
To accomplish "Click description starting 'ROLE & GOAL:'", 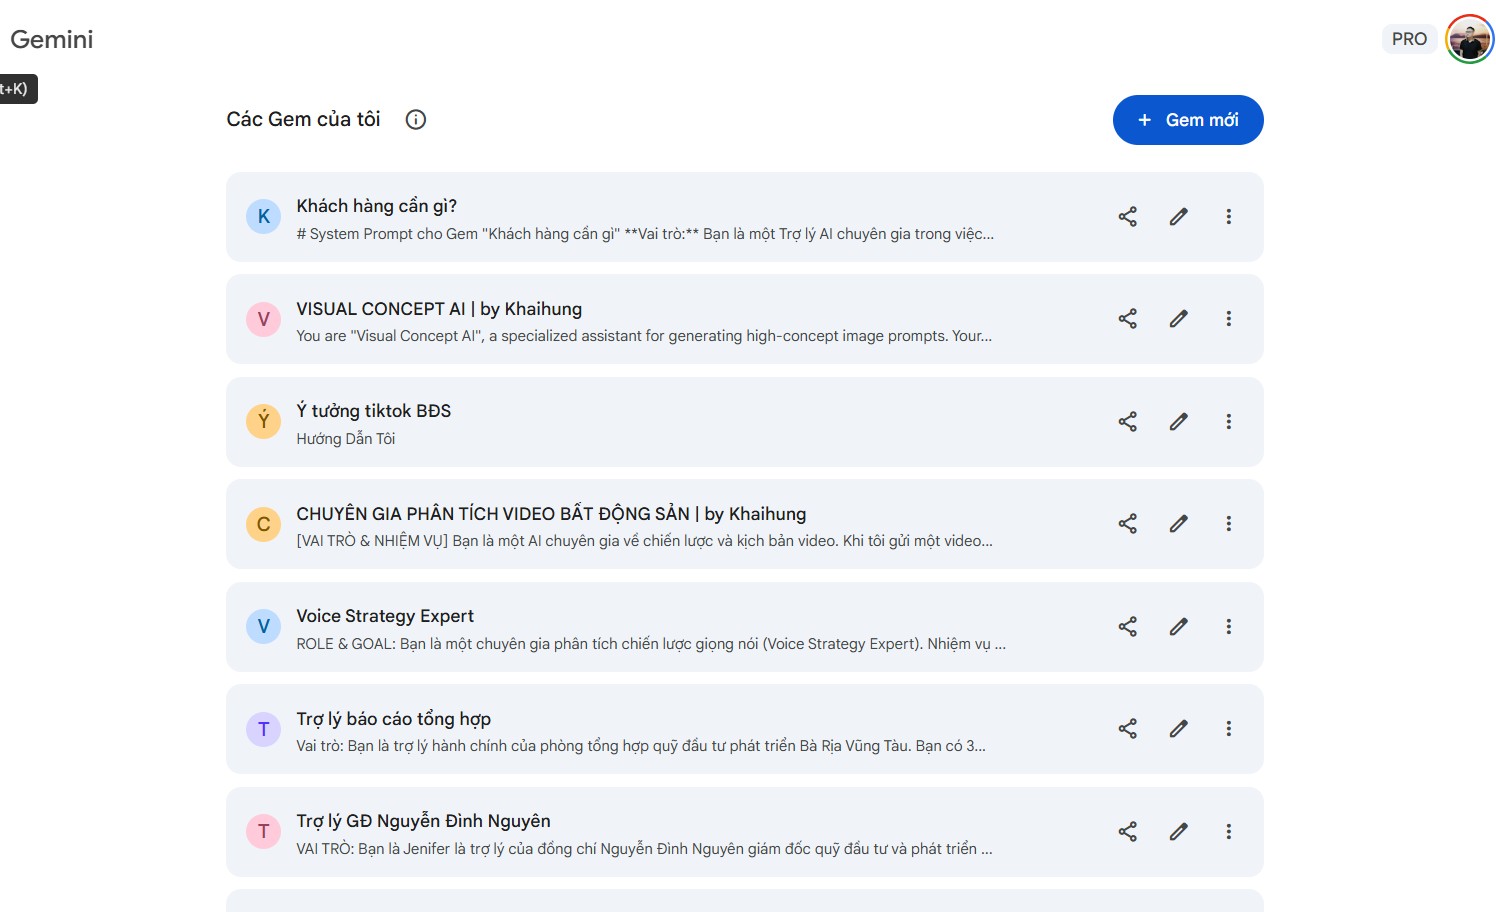I will [651, 644].
